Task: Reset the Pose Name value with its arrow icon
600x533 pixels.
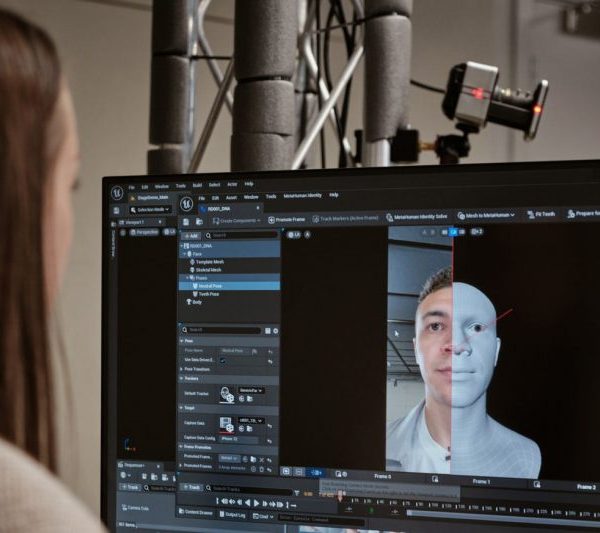Action: point(270,352)
